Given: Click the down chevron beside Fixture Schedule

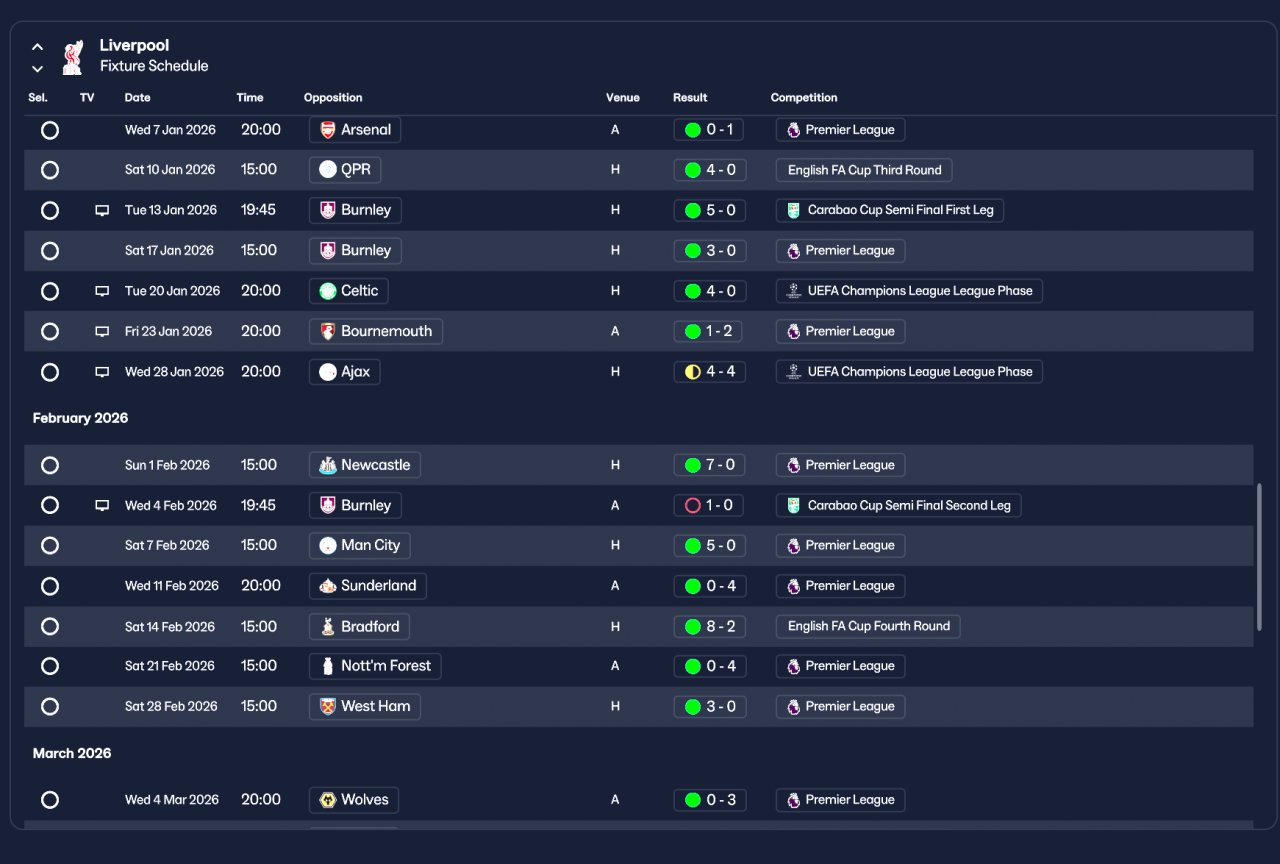Looking at the screenshot, I should [37, 69].
